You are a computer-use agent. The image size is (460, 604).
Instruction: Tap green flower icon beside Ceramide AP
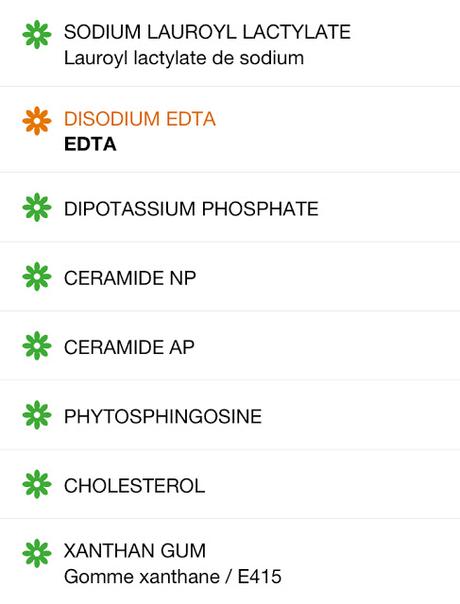(x=37, y=346)
